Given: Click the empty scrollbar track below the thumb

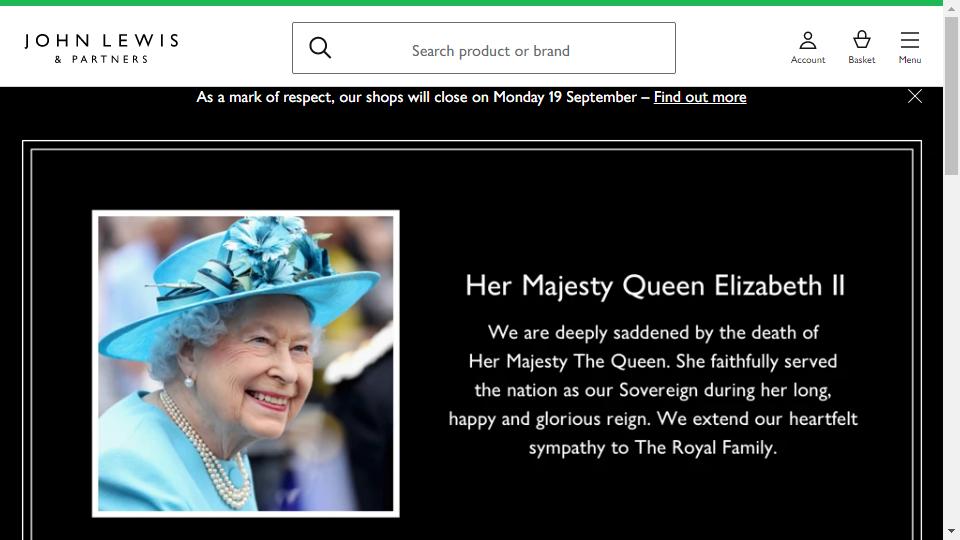Looking at the screenshot, I should (951, 349).
